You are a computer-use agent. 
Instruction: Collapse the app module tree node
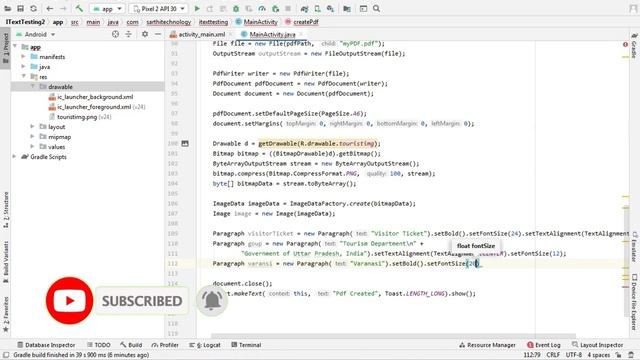[16, 47]
